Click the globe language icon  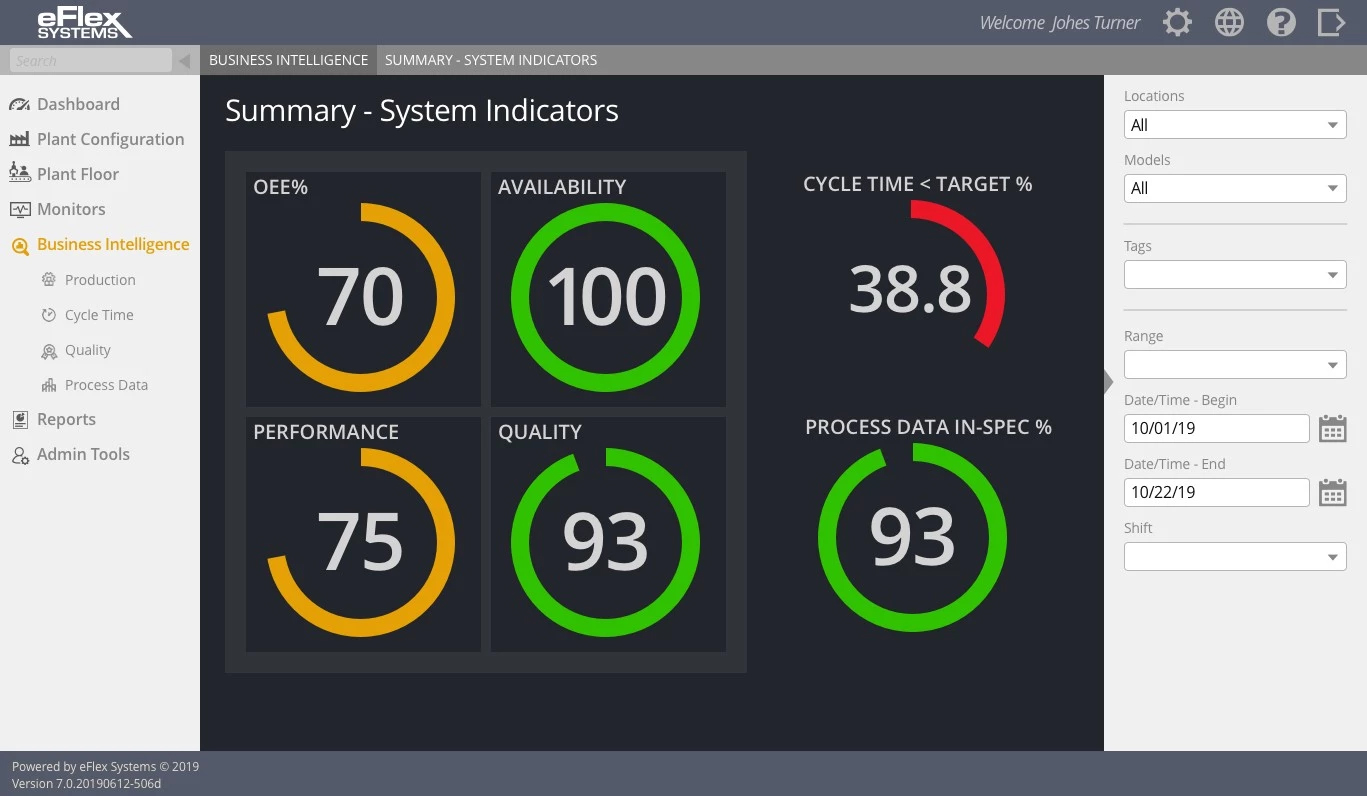click(x=1229, y=23)
